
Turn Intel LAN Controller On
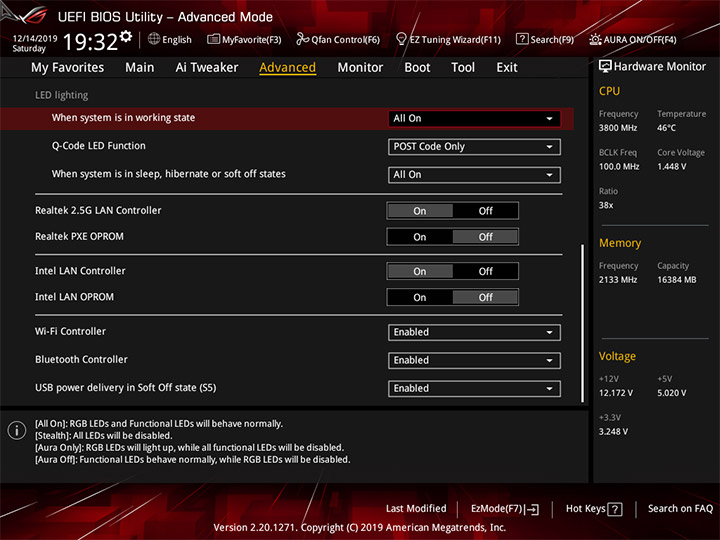click(x=420, y=271)
